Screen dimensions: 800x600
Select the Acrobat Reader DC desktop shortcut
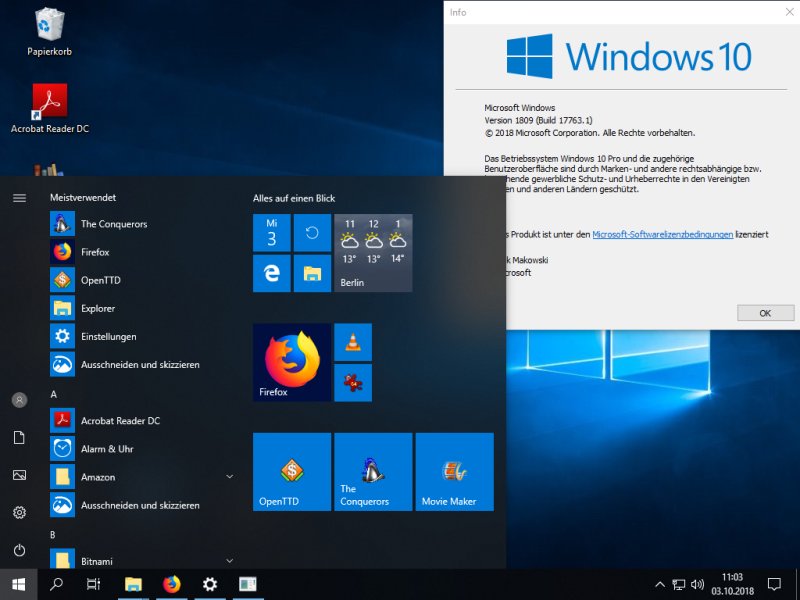[49, 109]
